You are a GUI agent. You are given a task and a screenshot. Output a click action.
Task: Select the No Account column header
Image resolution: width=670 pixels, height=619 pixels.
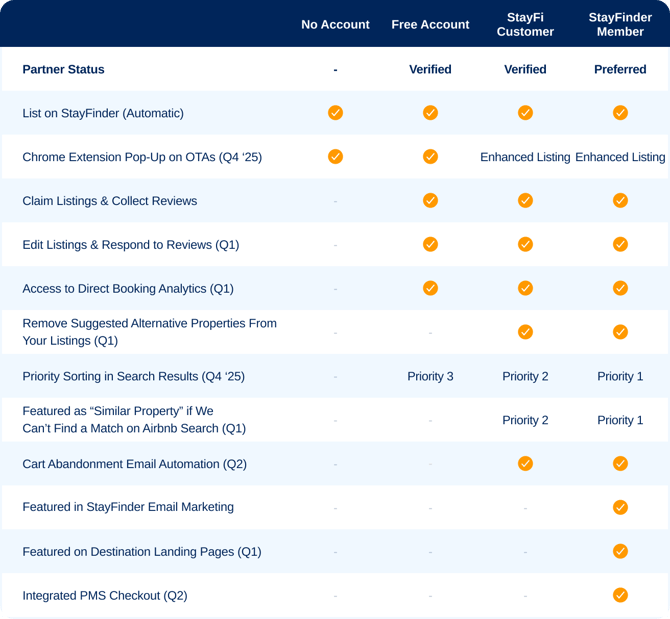pos(335,24)
